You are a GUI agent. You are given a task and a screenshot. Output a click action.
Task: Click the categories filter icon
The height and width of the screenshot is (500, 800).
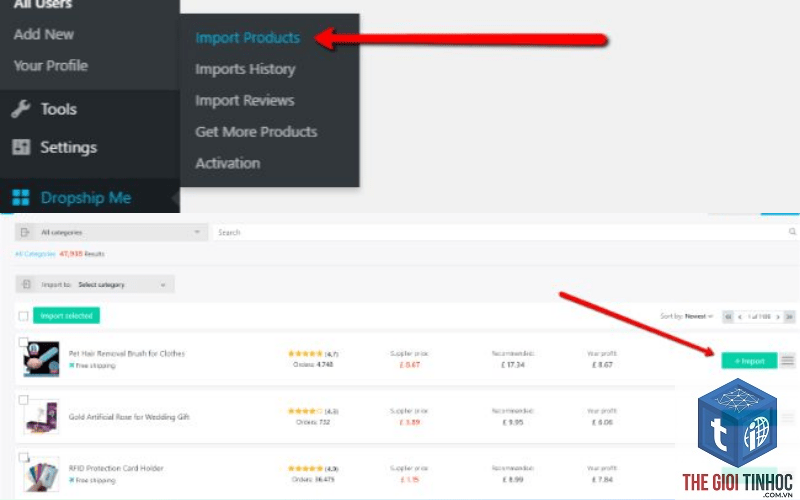(25, 233)
